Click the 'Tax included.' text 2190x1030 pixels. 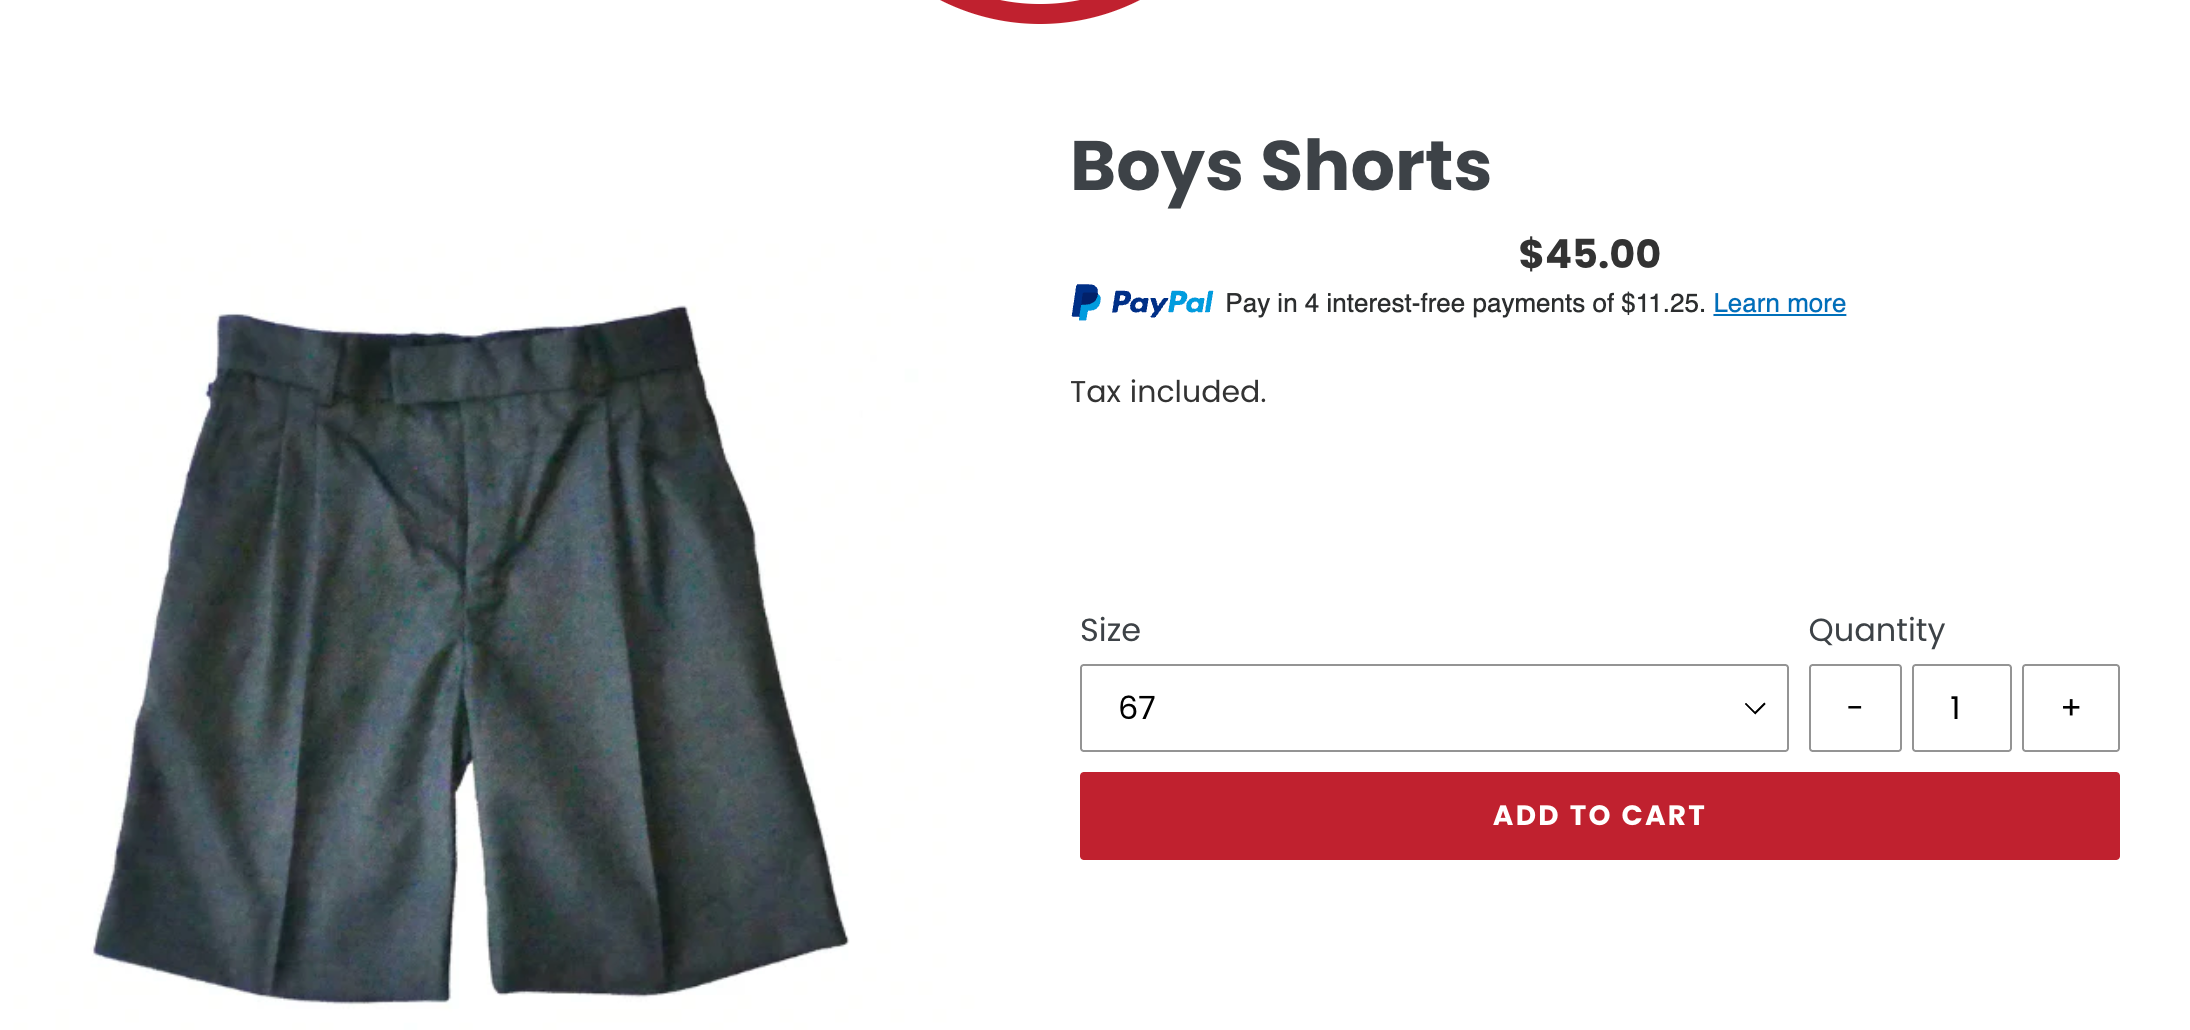(1168, 391)
